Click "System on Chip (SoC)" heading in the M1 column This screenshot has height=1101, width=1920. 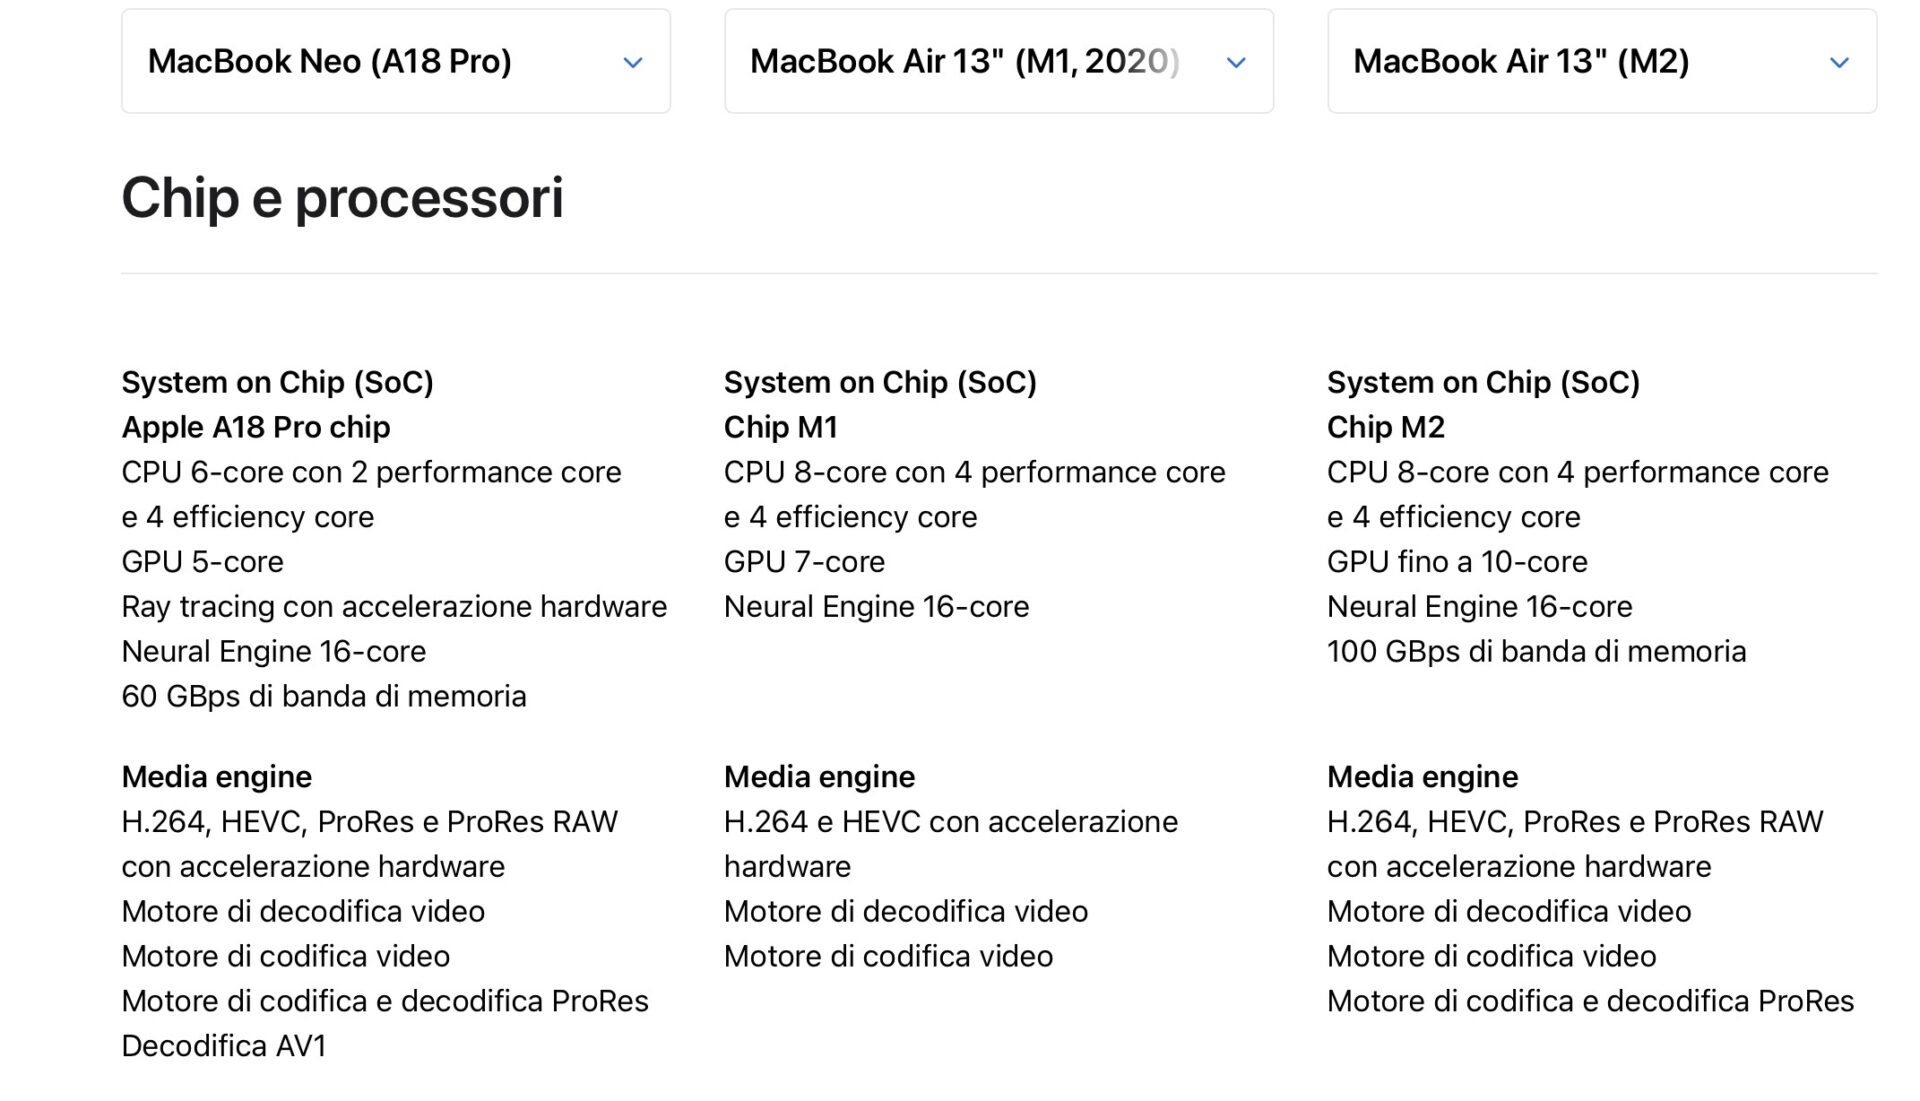click(x=880, y=382)
